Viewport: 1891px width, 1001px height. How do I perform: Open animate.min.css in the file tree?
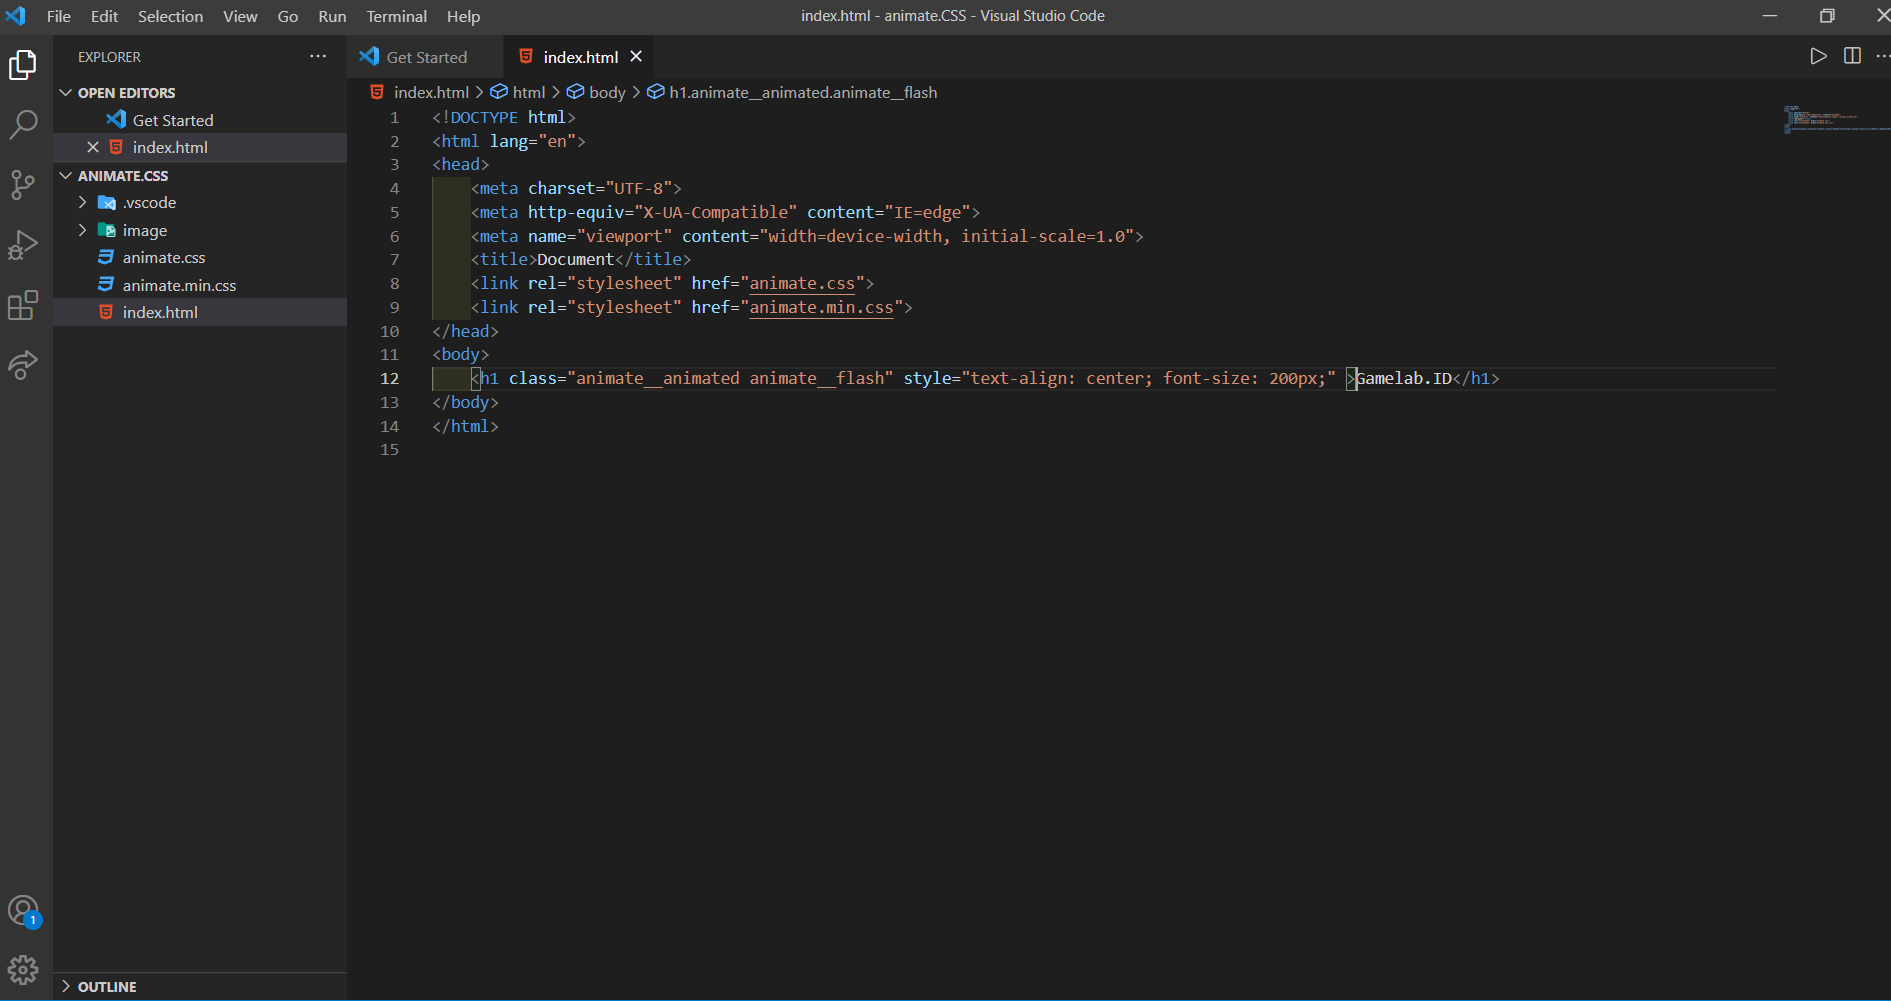200,285
